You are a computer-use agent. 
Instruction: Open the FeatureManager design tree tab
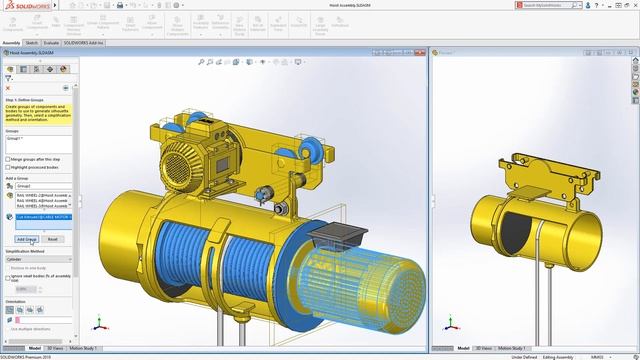(x=10, y=69)
